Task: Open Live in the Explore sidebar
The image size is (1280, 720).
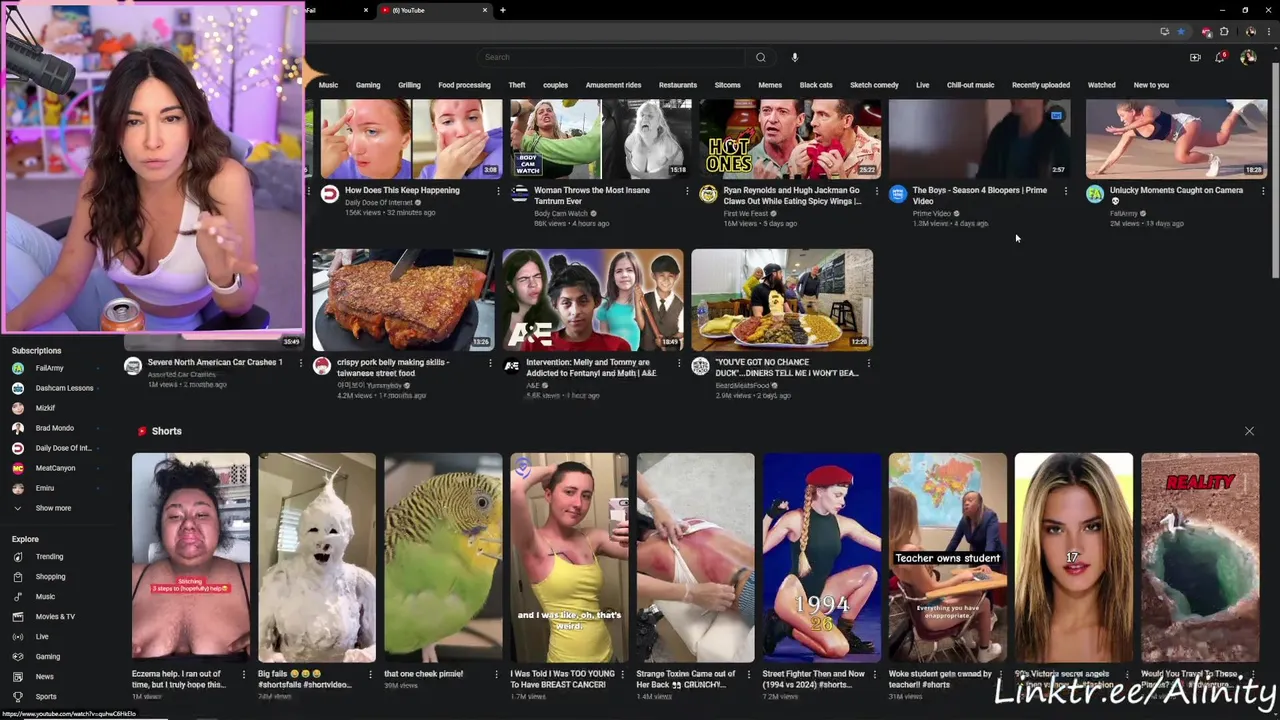Action: (x=42, y=637)
